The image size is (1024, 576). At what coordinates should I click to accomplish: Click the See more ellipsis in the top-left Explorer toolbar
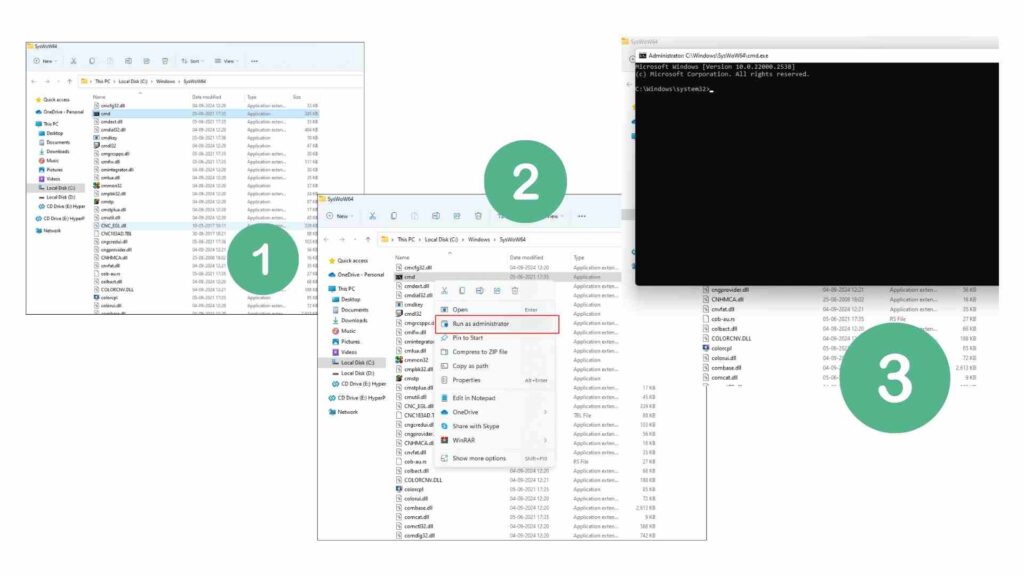(x=255, y=61)
